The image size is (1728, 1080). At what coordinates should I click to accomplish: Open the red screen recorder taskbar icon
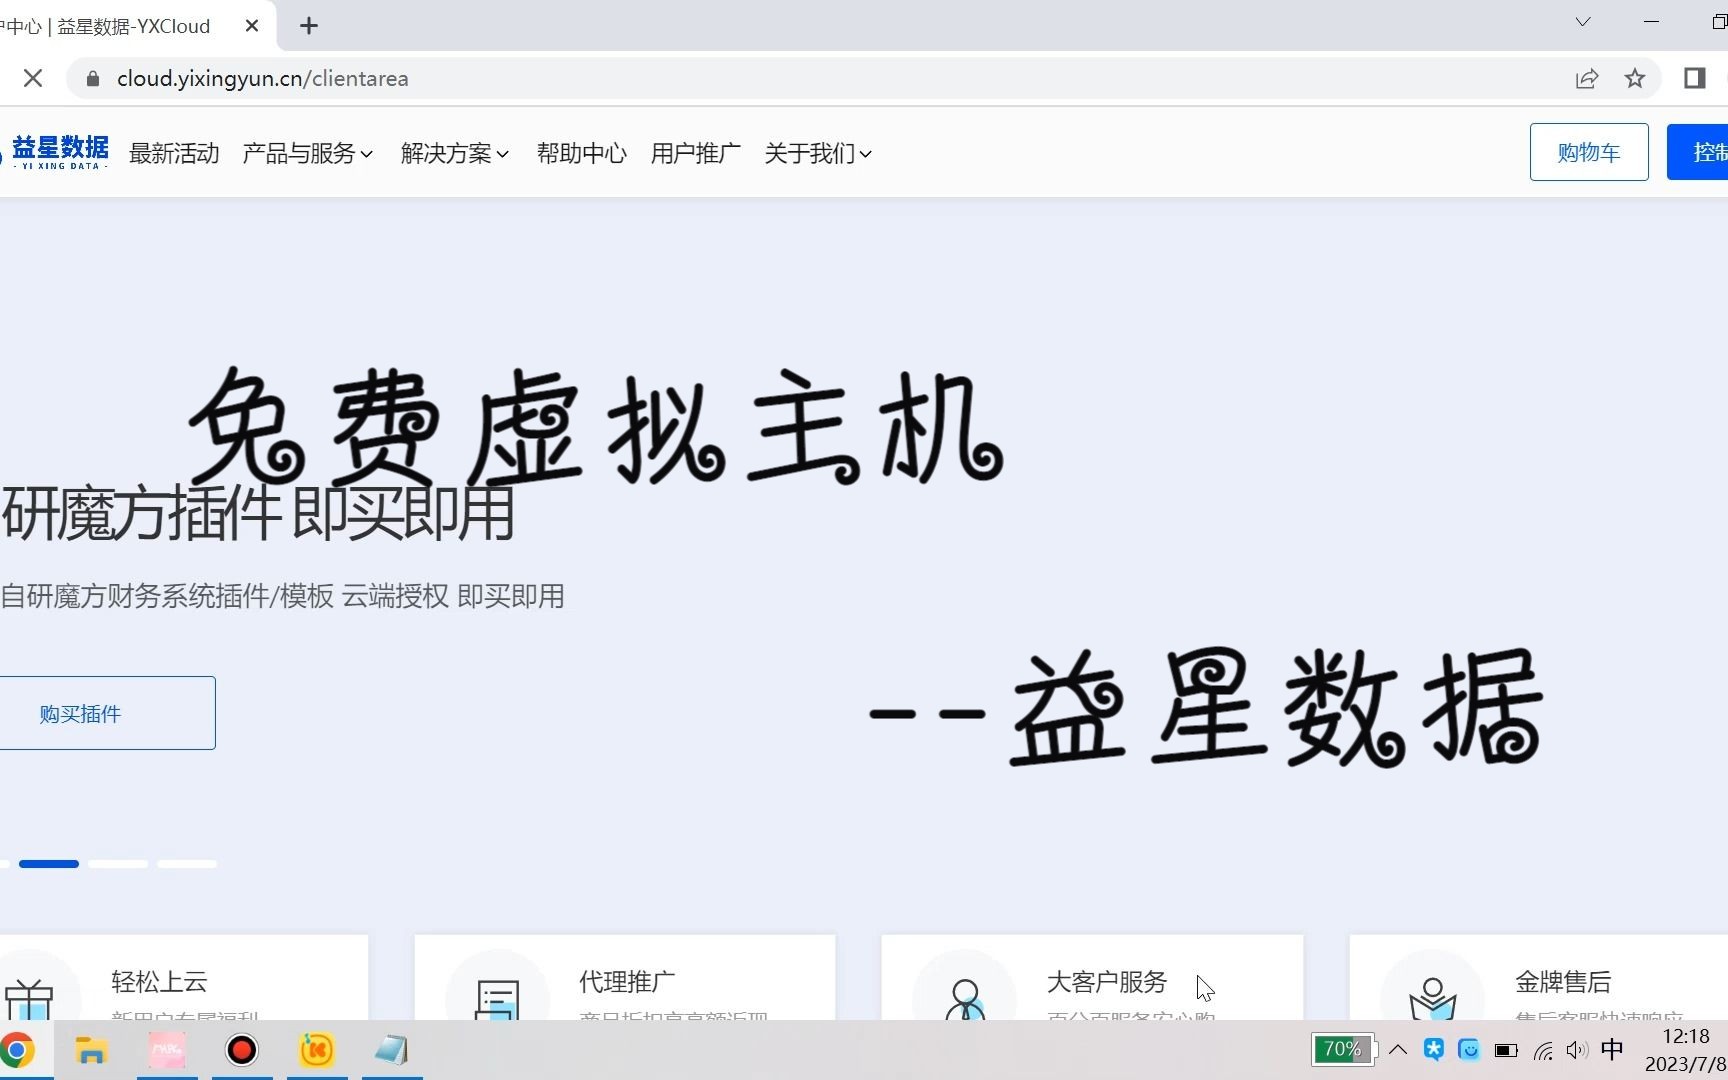[x=242, y=1050]
